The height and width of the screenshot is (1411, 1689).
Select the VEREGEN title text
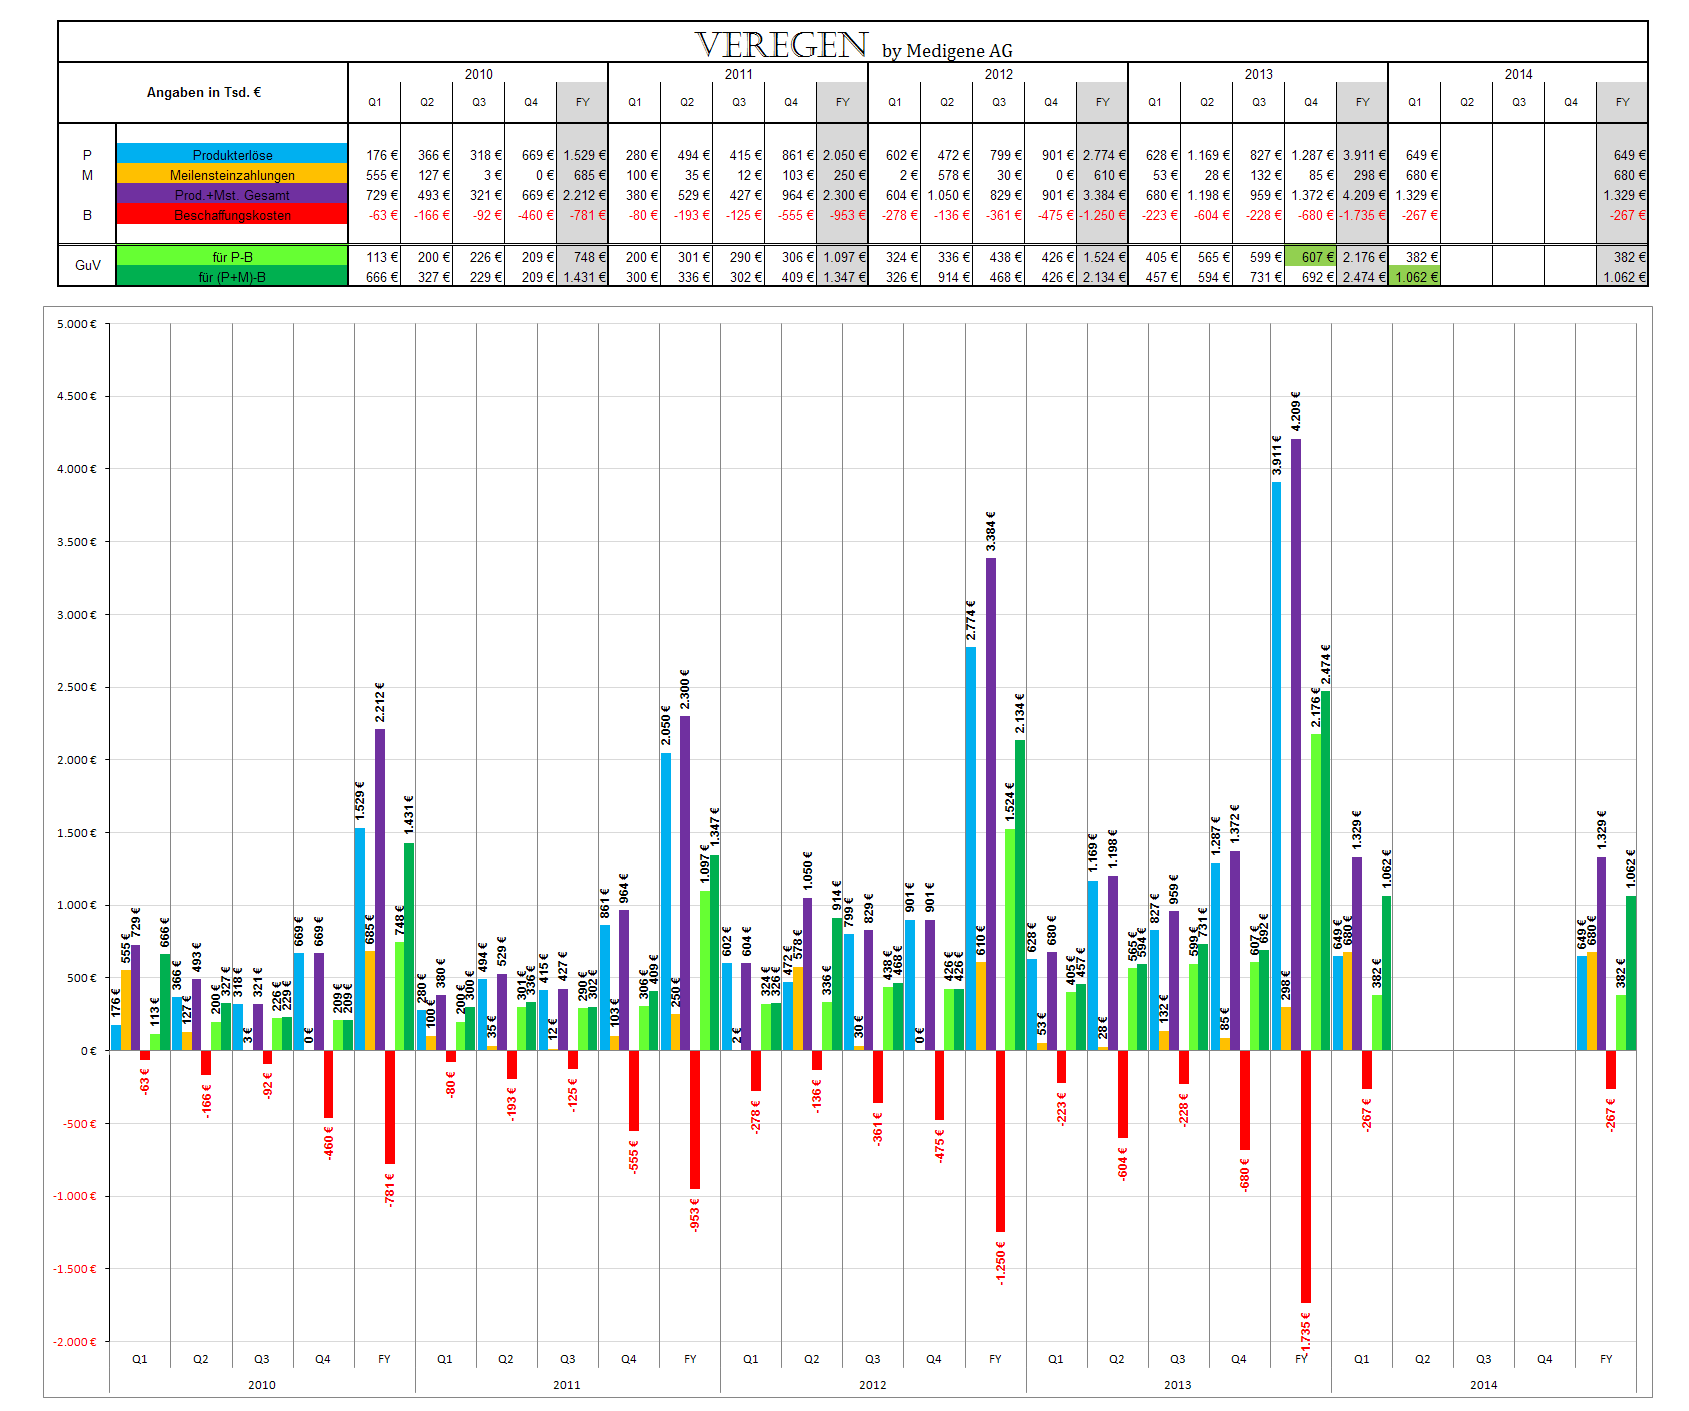(x=782, y=44)
